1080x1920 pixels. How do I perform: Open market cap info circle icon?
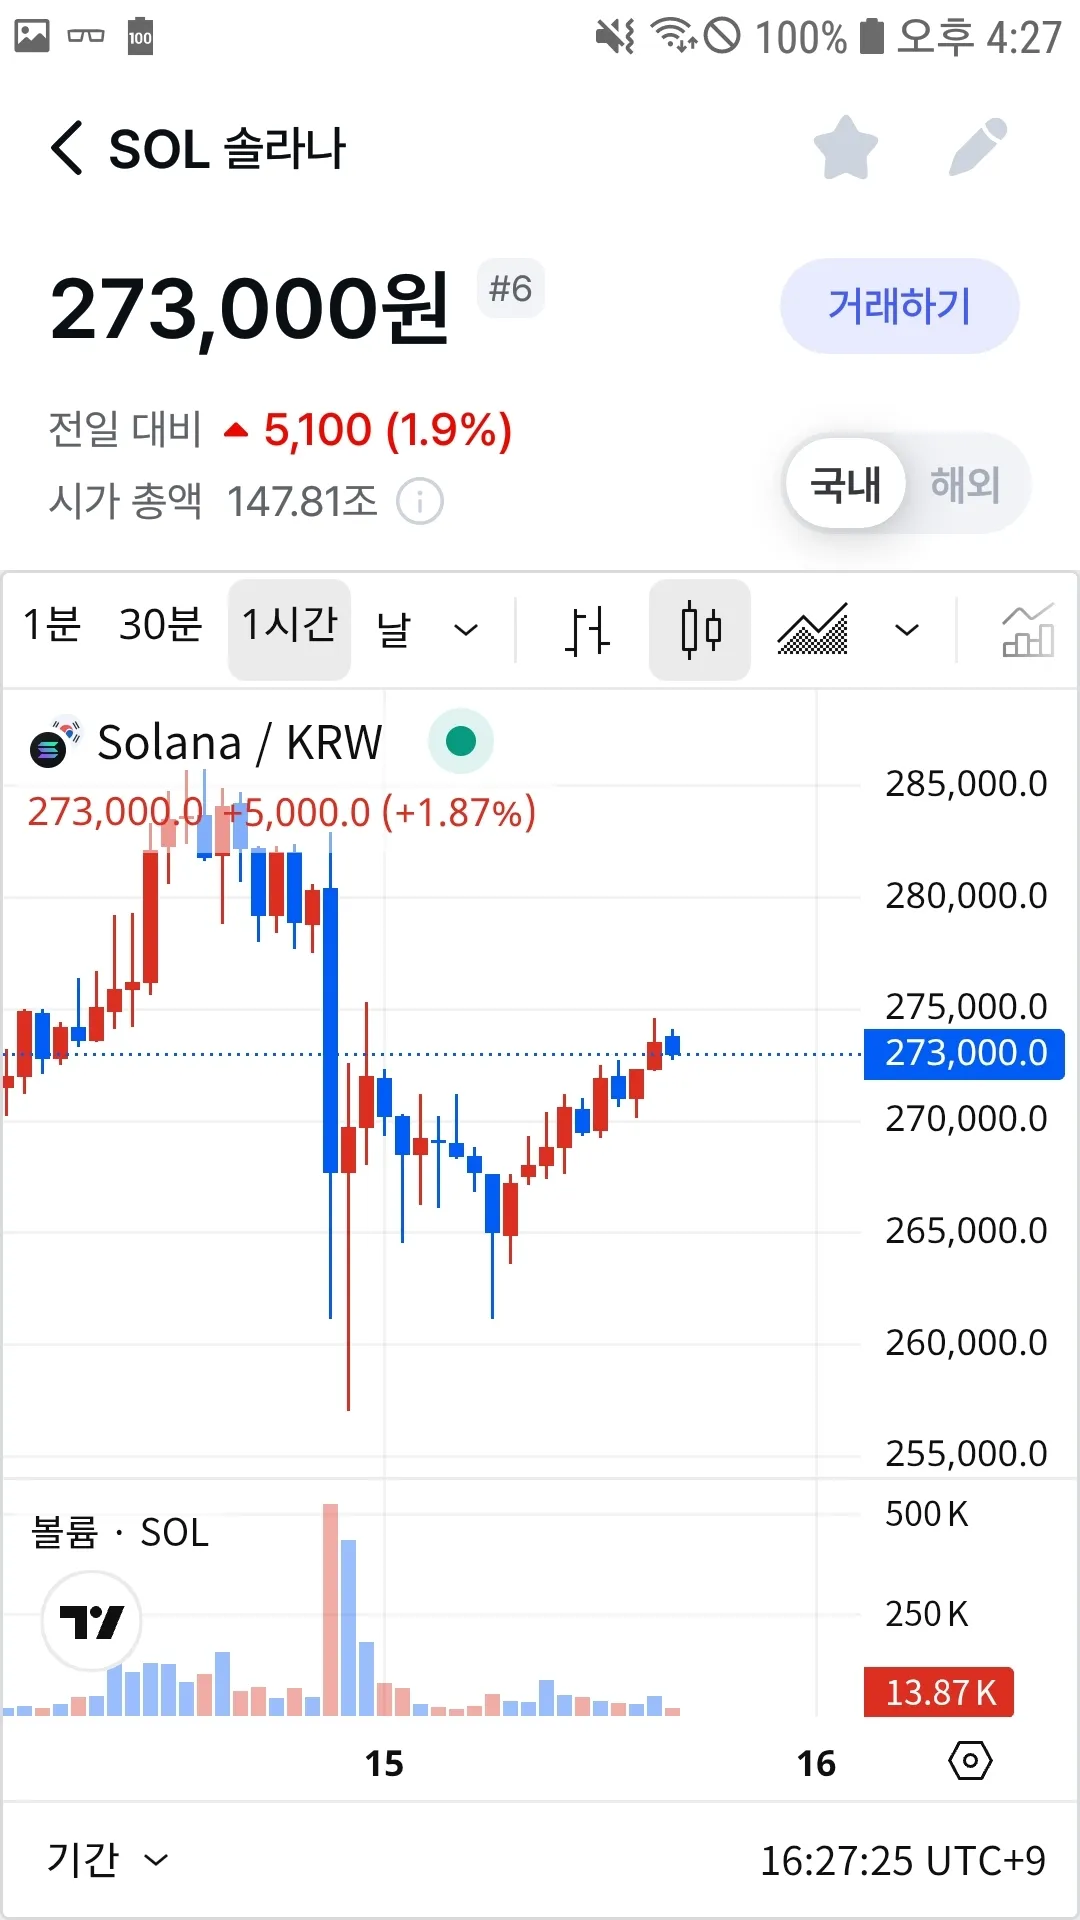[x=420, y=501]
